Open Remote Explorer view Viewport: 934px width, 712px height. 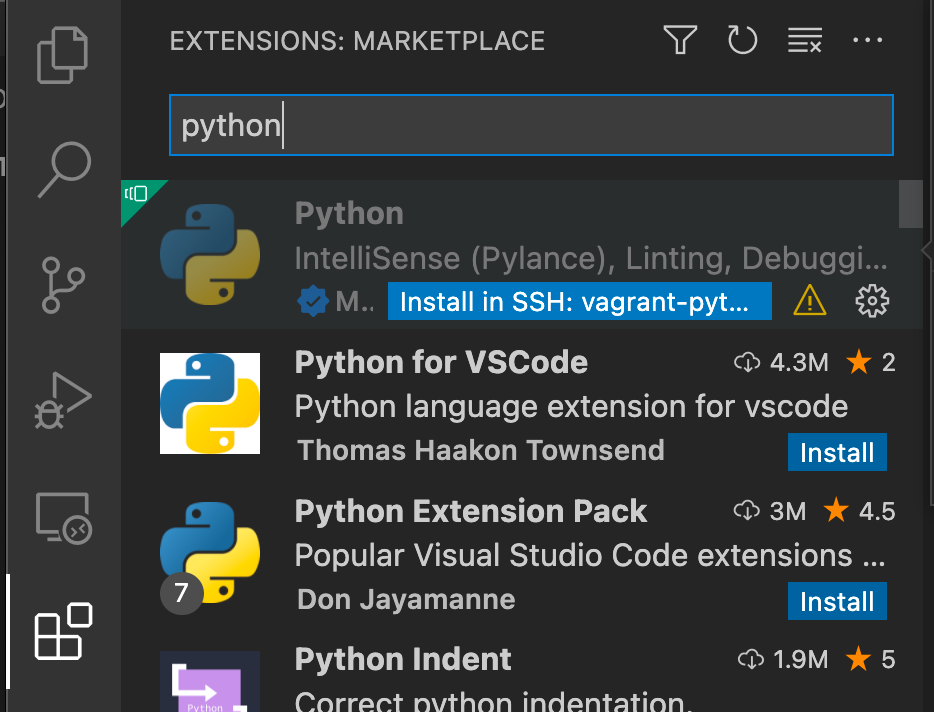coord(63,518)
